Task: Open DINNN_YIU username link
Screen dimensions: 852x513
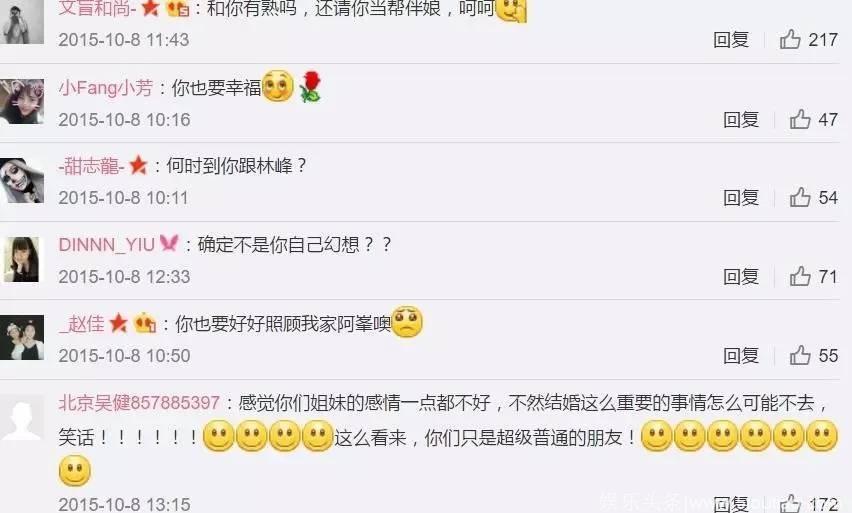Action: (107, 245)
